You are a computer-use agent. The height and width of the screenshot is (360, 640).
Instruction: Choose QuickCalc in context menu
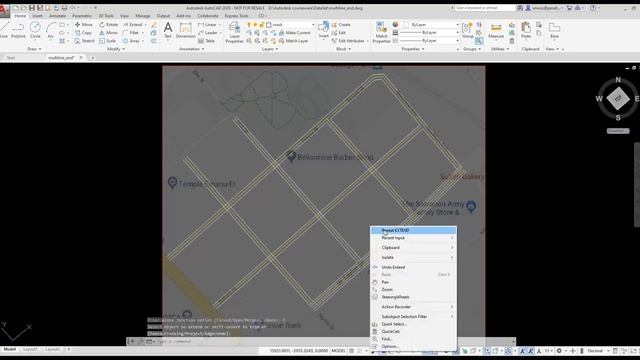pos(413,331)
